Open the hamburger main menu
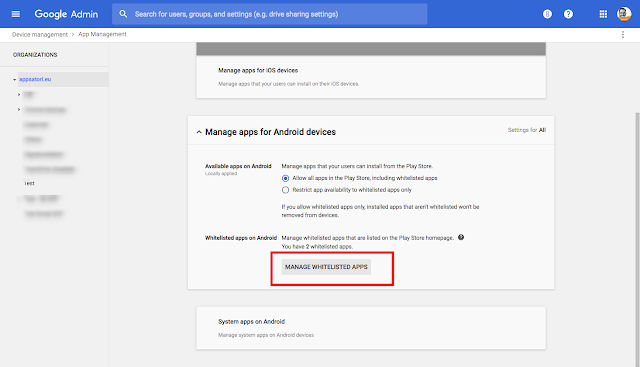This screenshot has width=640, height=367. pyautogui.click(x=16, y=14)
